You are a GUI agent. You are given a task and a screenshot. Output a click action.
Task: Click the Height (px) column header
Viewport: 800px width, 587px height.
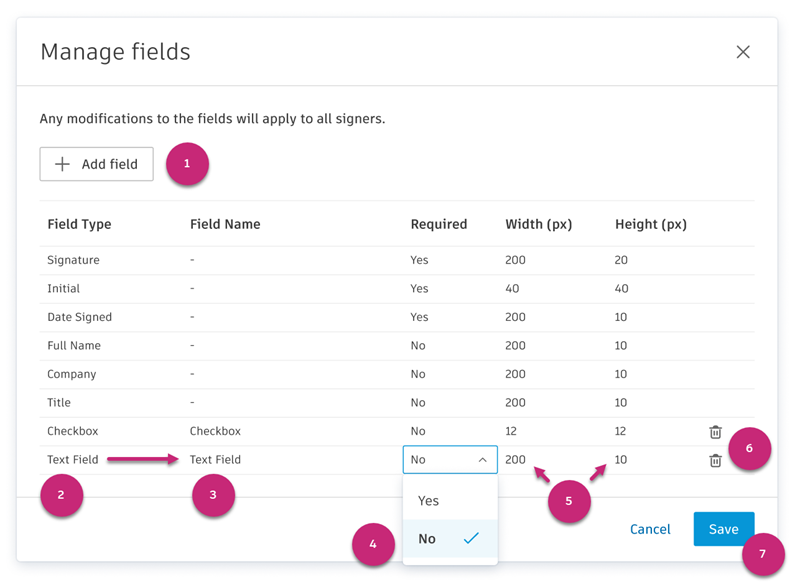coord(651,224)
